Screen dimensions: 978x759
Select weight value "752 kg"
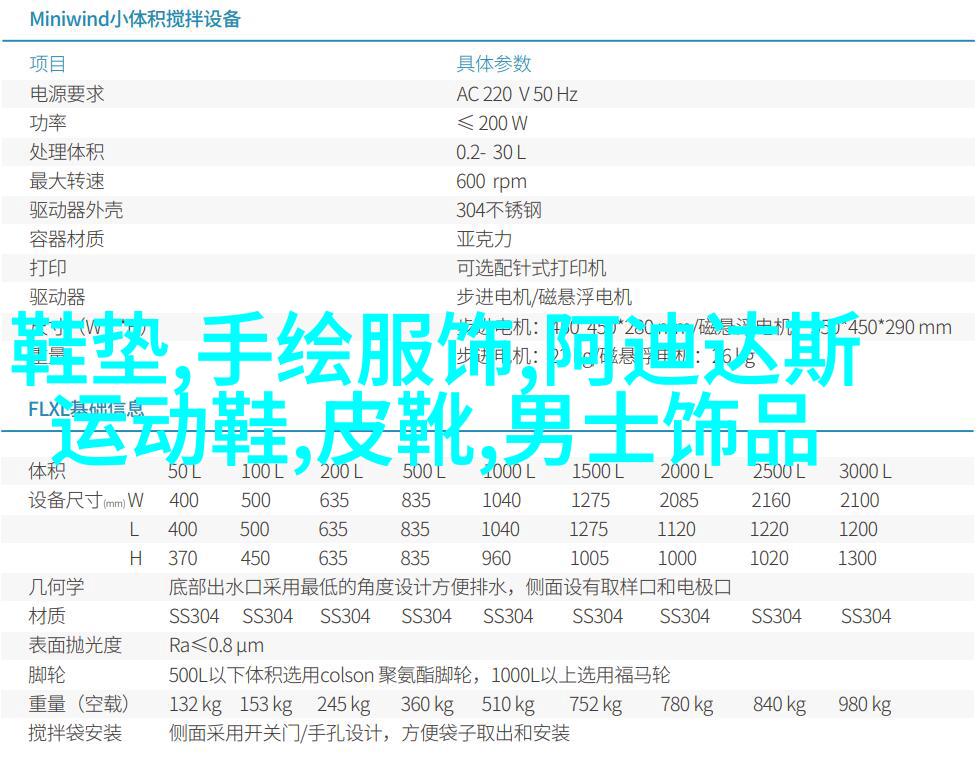(596, 705)
